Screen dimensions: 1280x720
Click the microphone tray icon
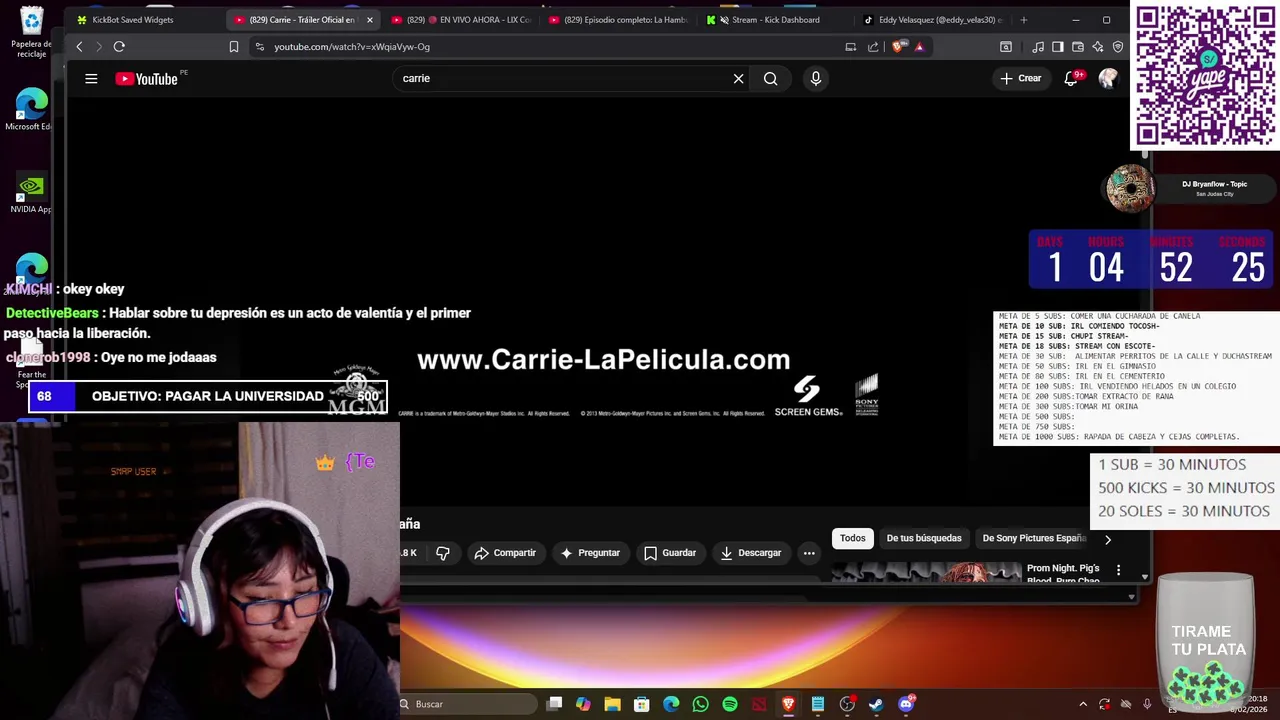pyautogui.click(x=1147, y=704)
